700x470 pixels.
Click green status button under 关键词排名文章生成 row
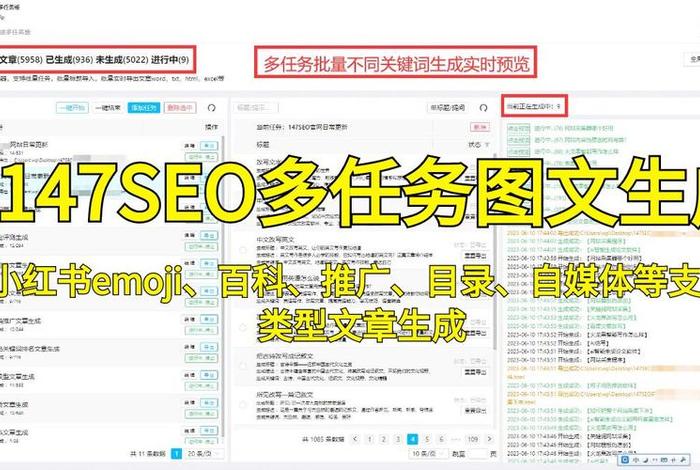pos(201,358)
